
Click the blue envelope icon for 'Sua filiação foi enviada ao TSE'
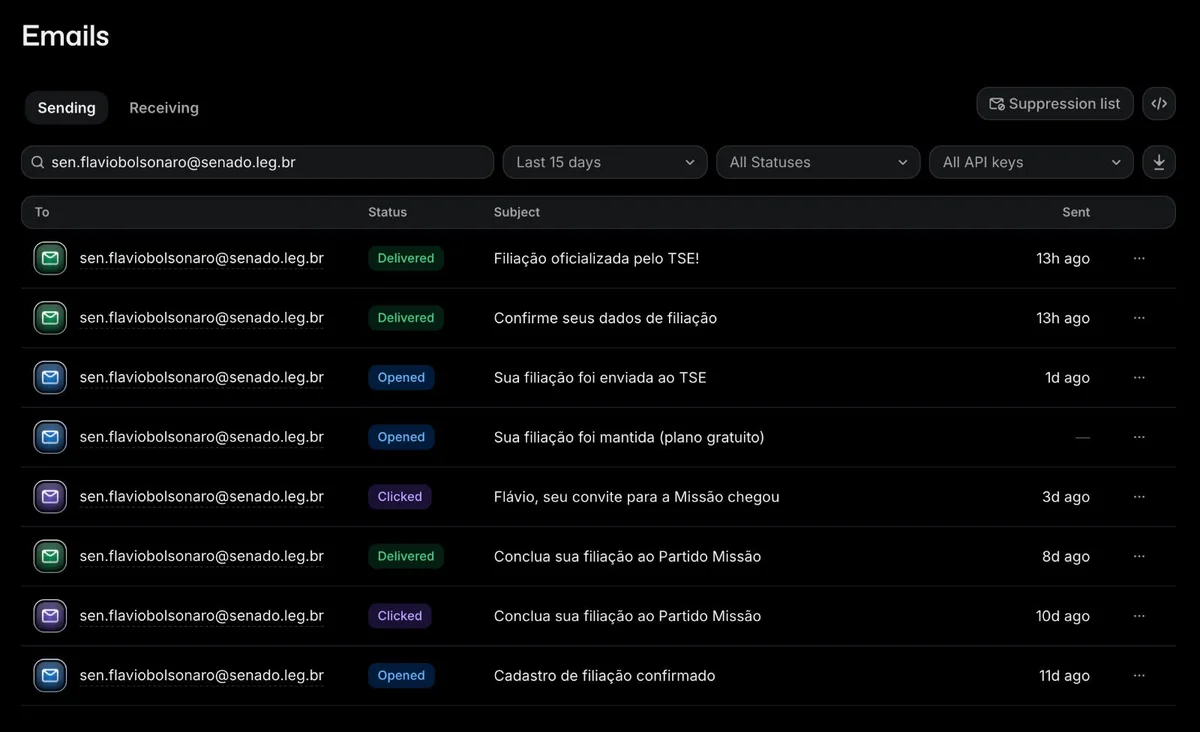click(50, 377)
